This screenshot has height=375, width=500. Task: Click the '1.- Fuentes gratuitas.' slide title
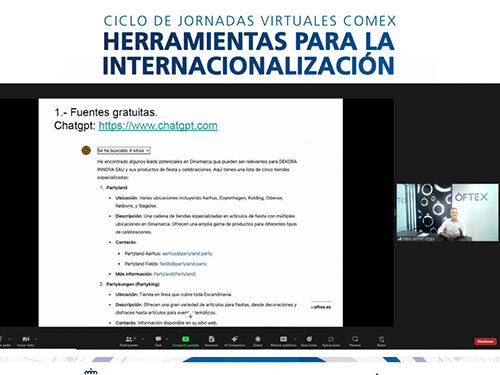point(106,112)
